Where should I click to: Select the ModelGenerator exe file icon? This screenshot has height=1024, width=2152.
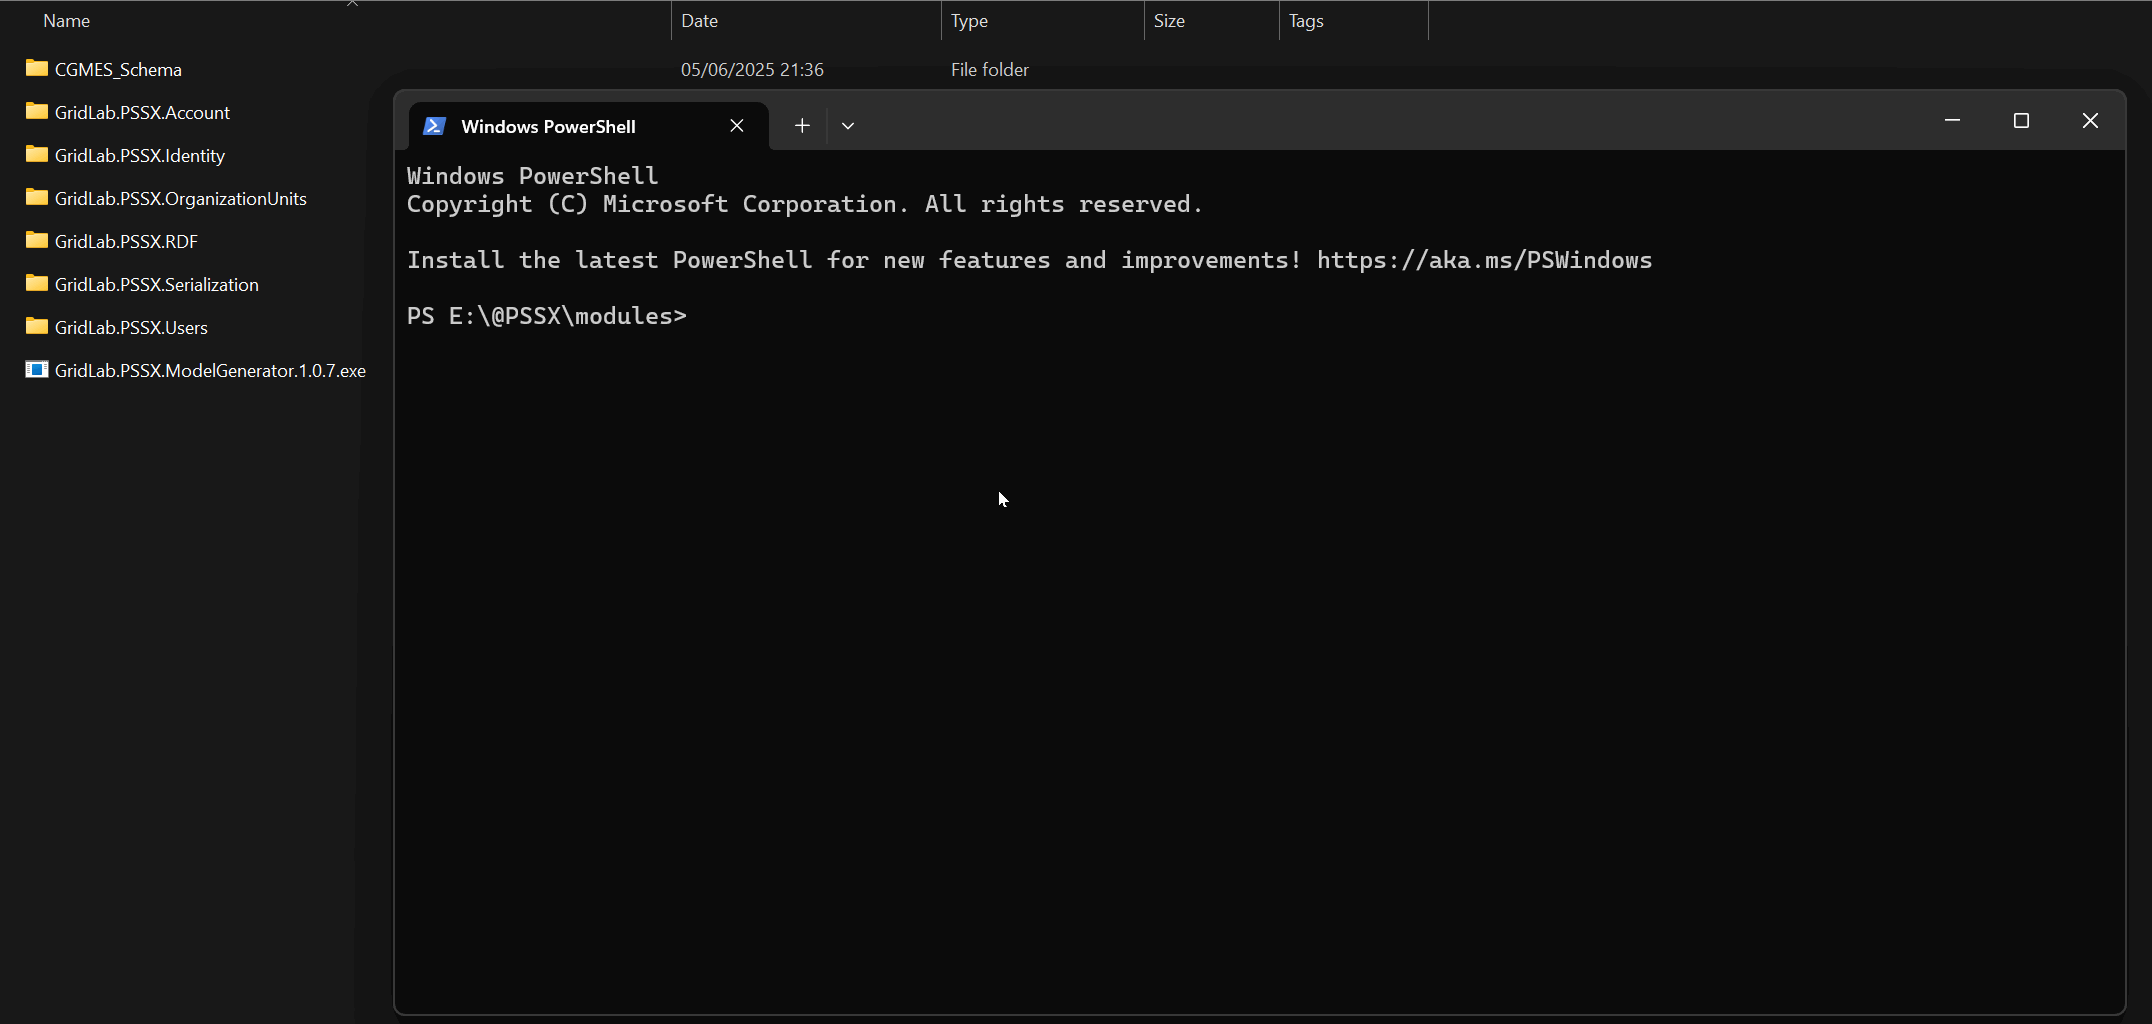37,369
